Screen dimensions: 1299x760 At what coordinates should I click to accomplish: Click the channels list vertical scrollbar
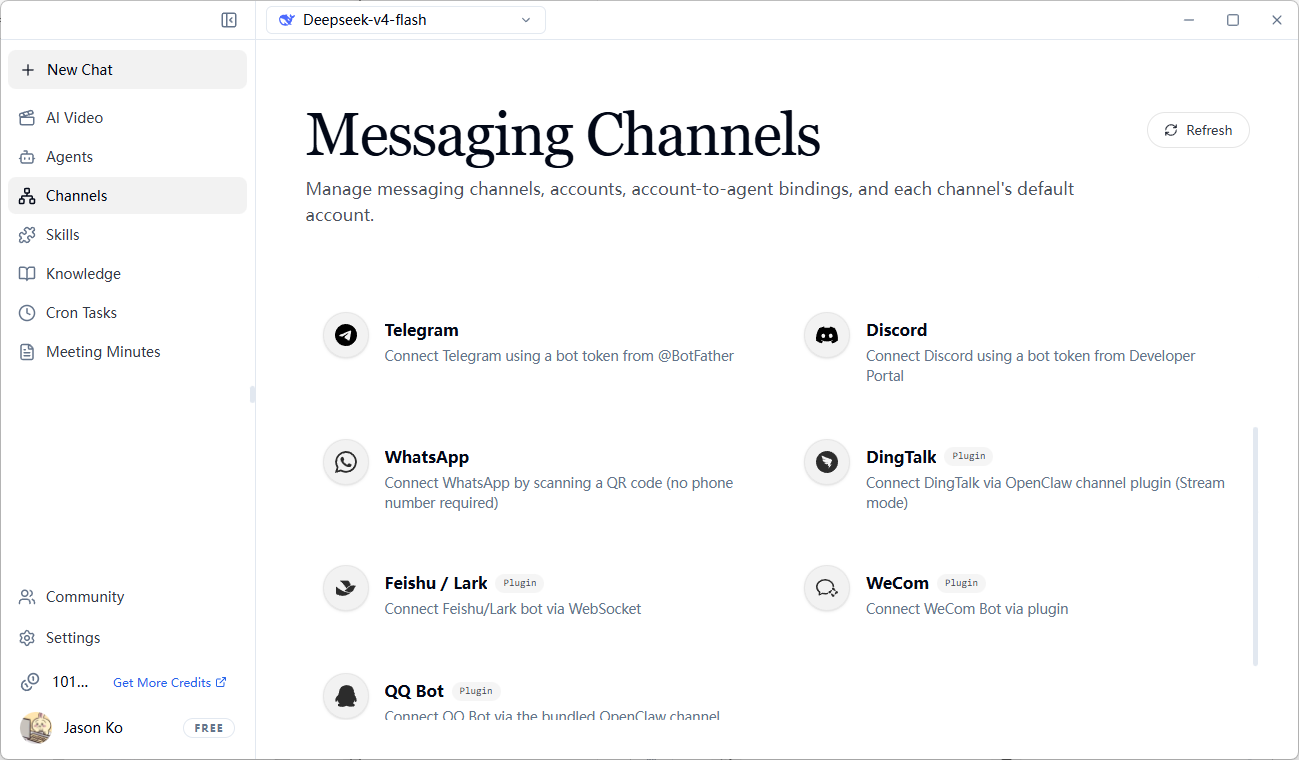click(x=1255, y=546)
